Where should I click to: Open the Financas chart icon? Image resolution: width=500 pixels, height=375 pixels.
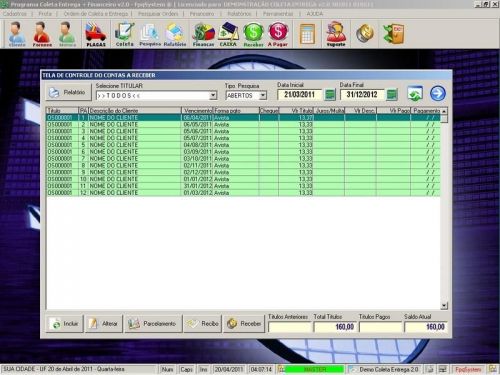[x=203, y=34]
